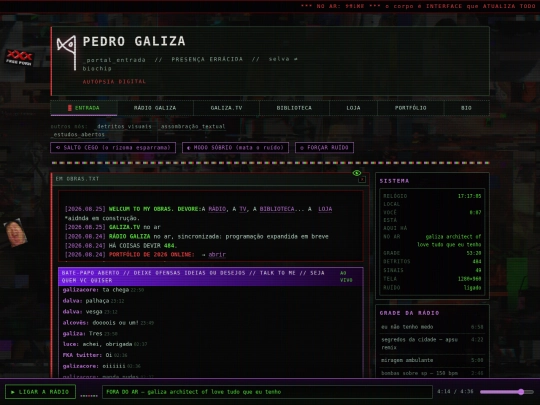Screen dimensions: 540x405
Task: Open the TV link in the log
Action: click(x=243, y=209)
